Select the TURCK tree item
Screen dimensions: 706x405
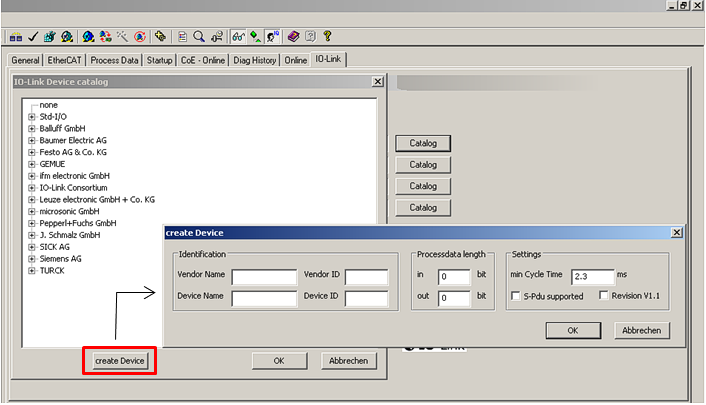point(52,271)
